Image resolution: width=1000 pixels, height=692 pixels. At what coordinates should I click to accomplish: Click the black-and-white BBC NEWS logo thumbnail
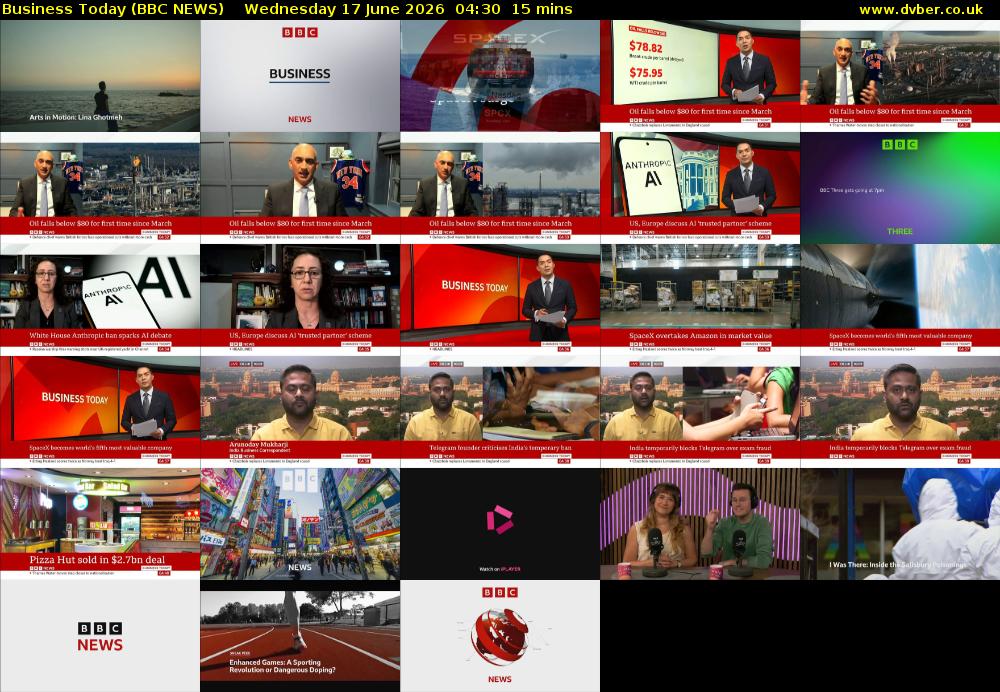(x=100, y=636)
